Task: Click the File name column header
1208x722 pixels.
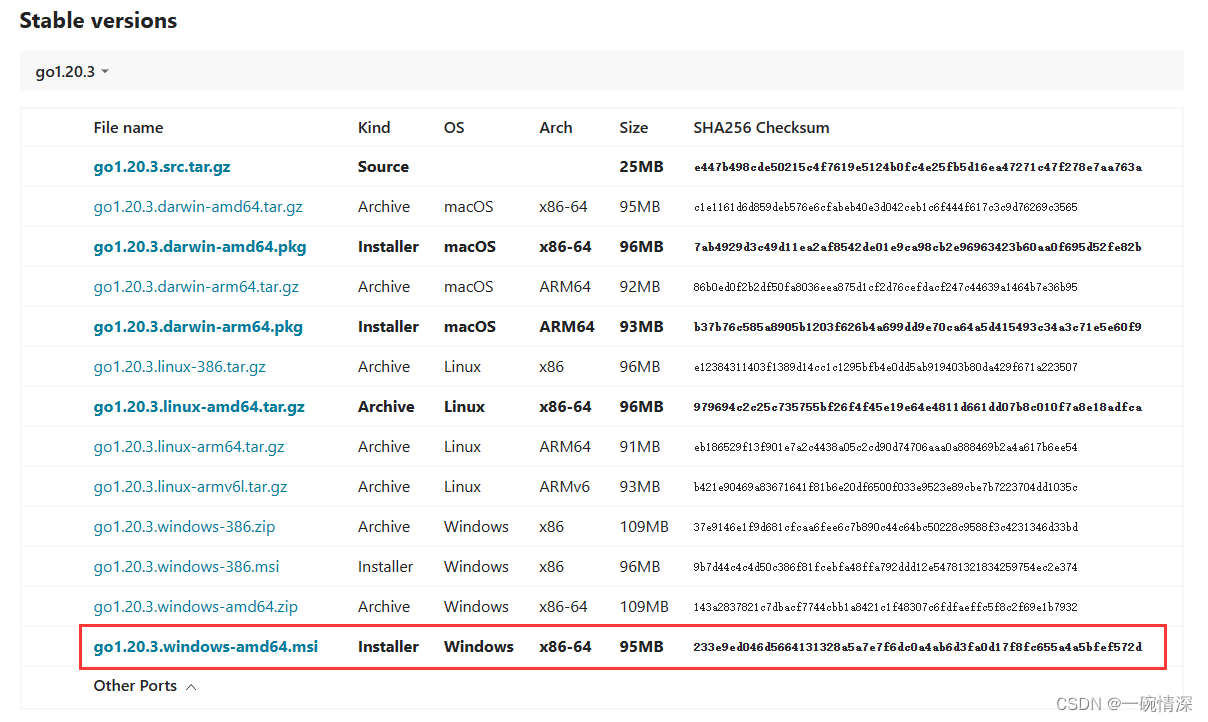Action: [128, 128]
